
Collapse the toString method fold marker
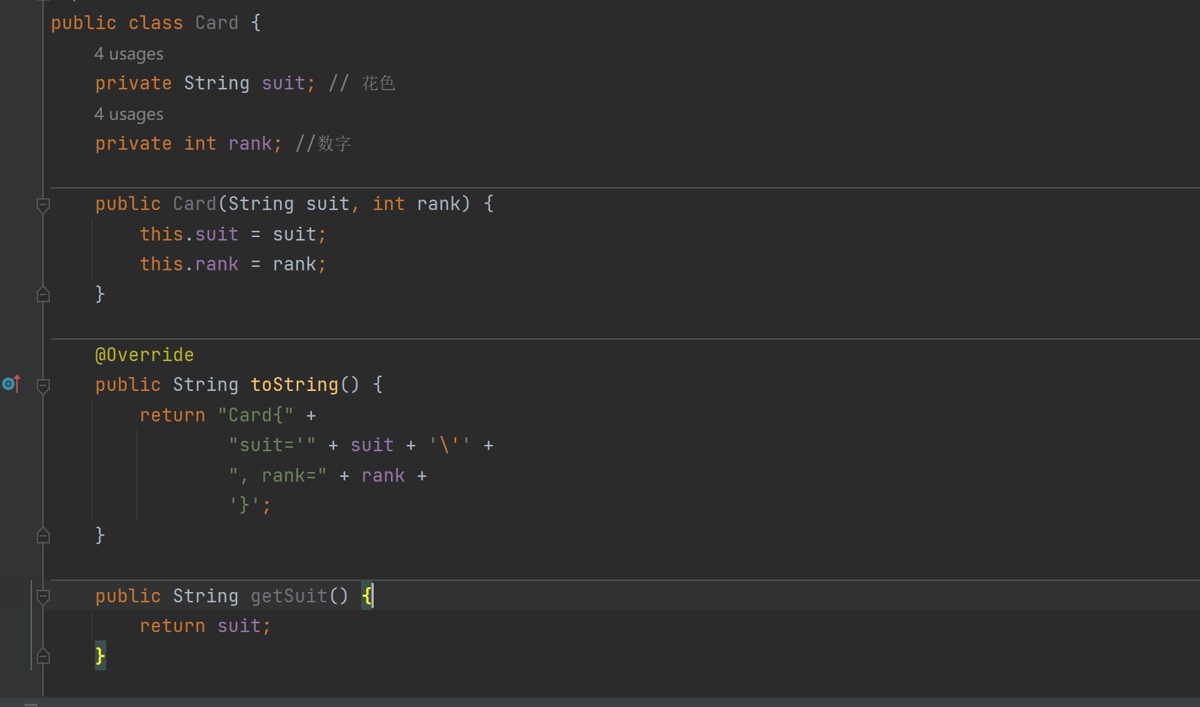[43, 385]
